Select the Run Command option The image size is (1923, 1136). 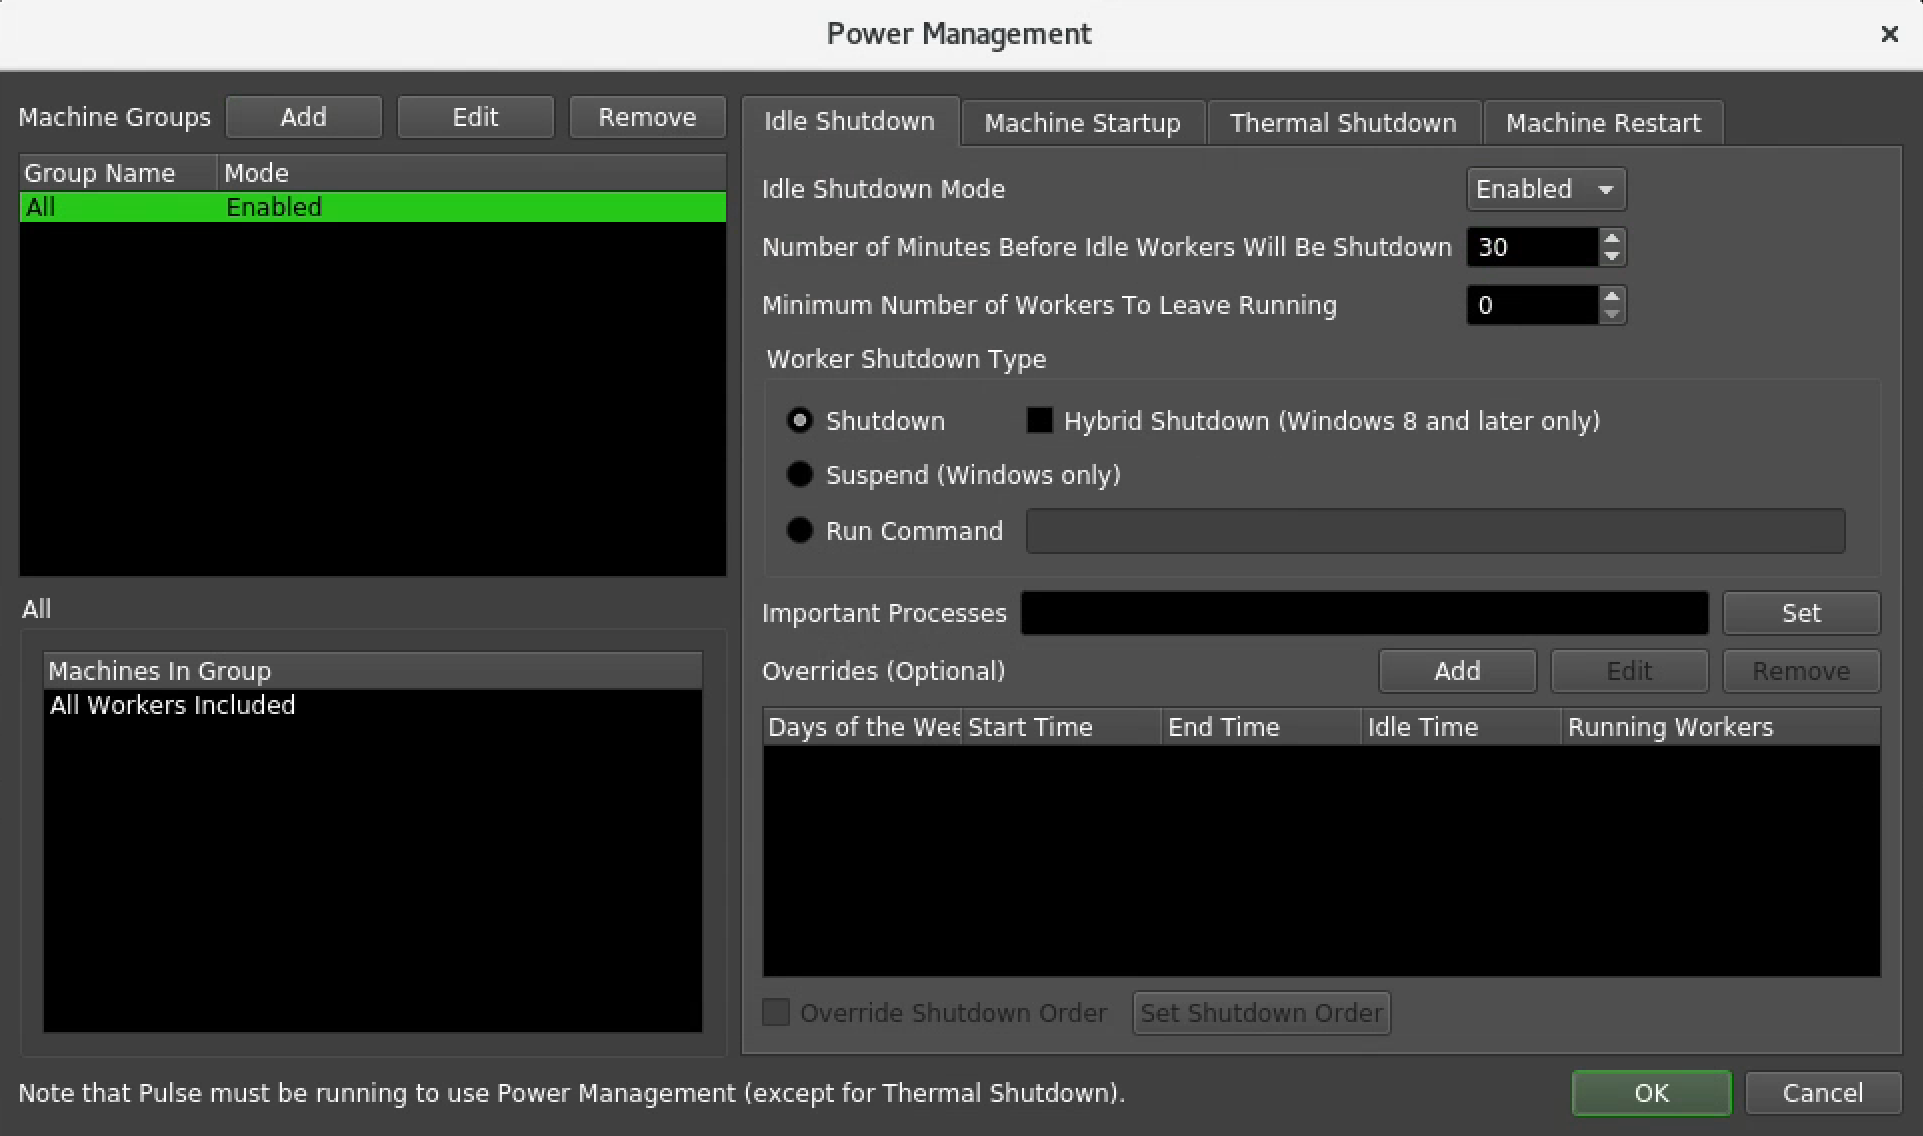(x=800, y=530)
